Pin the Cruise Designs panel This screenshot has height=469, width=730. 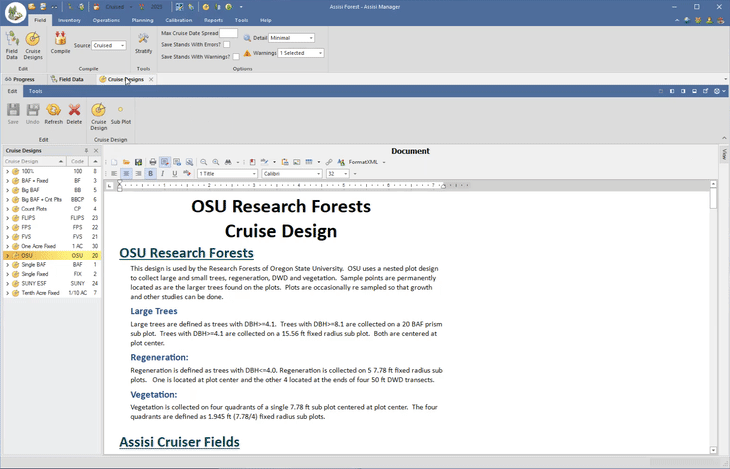(x=86, y=150)
